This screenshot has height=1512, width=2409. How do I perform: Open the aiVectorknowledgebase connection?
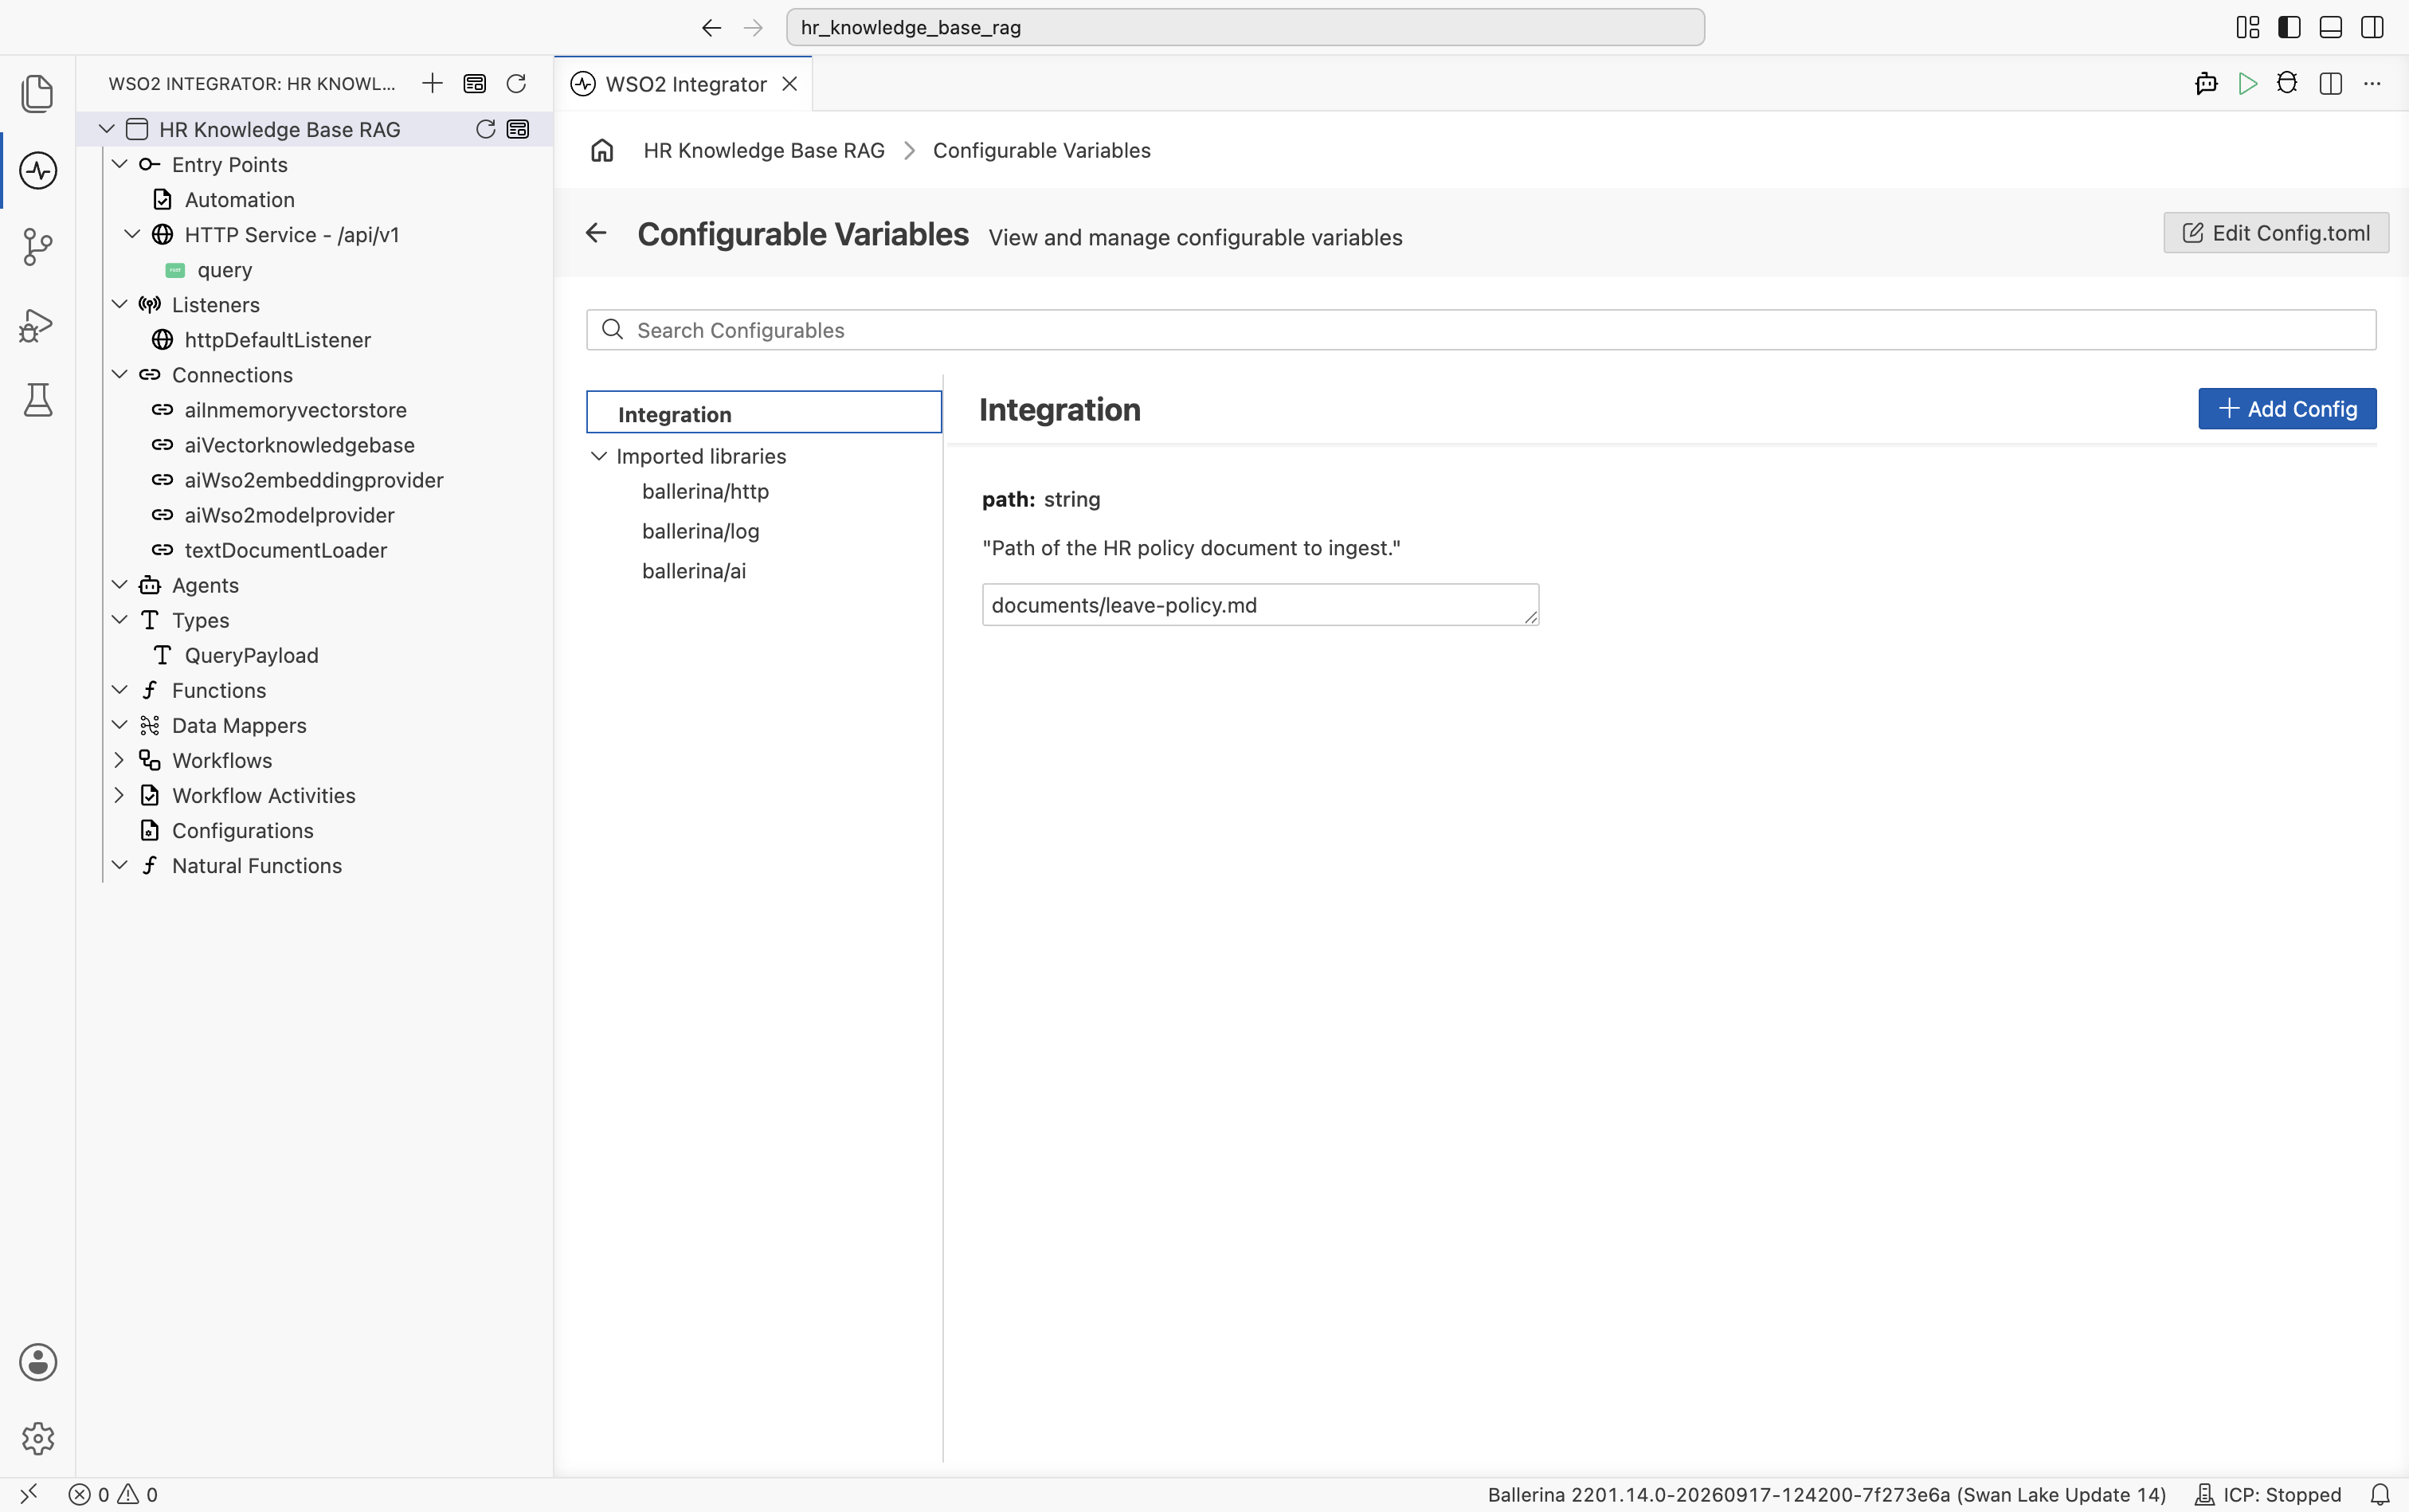pyautogui.click(x=299, y=445)
